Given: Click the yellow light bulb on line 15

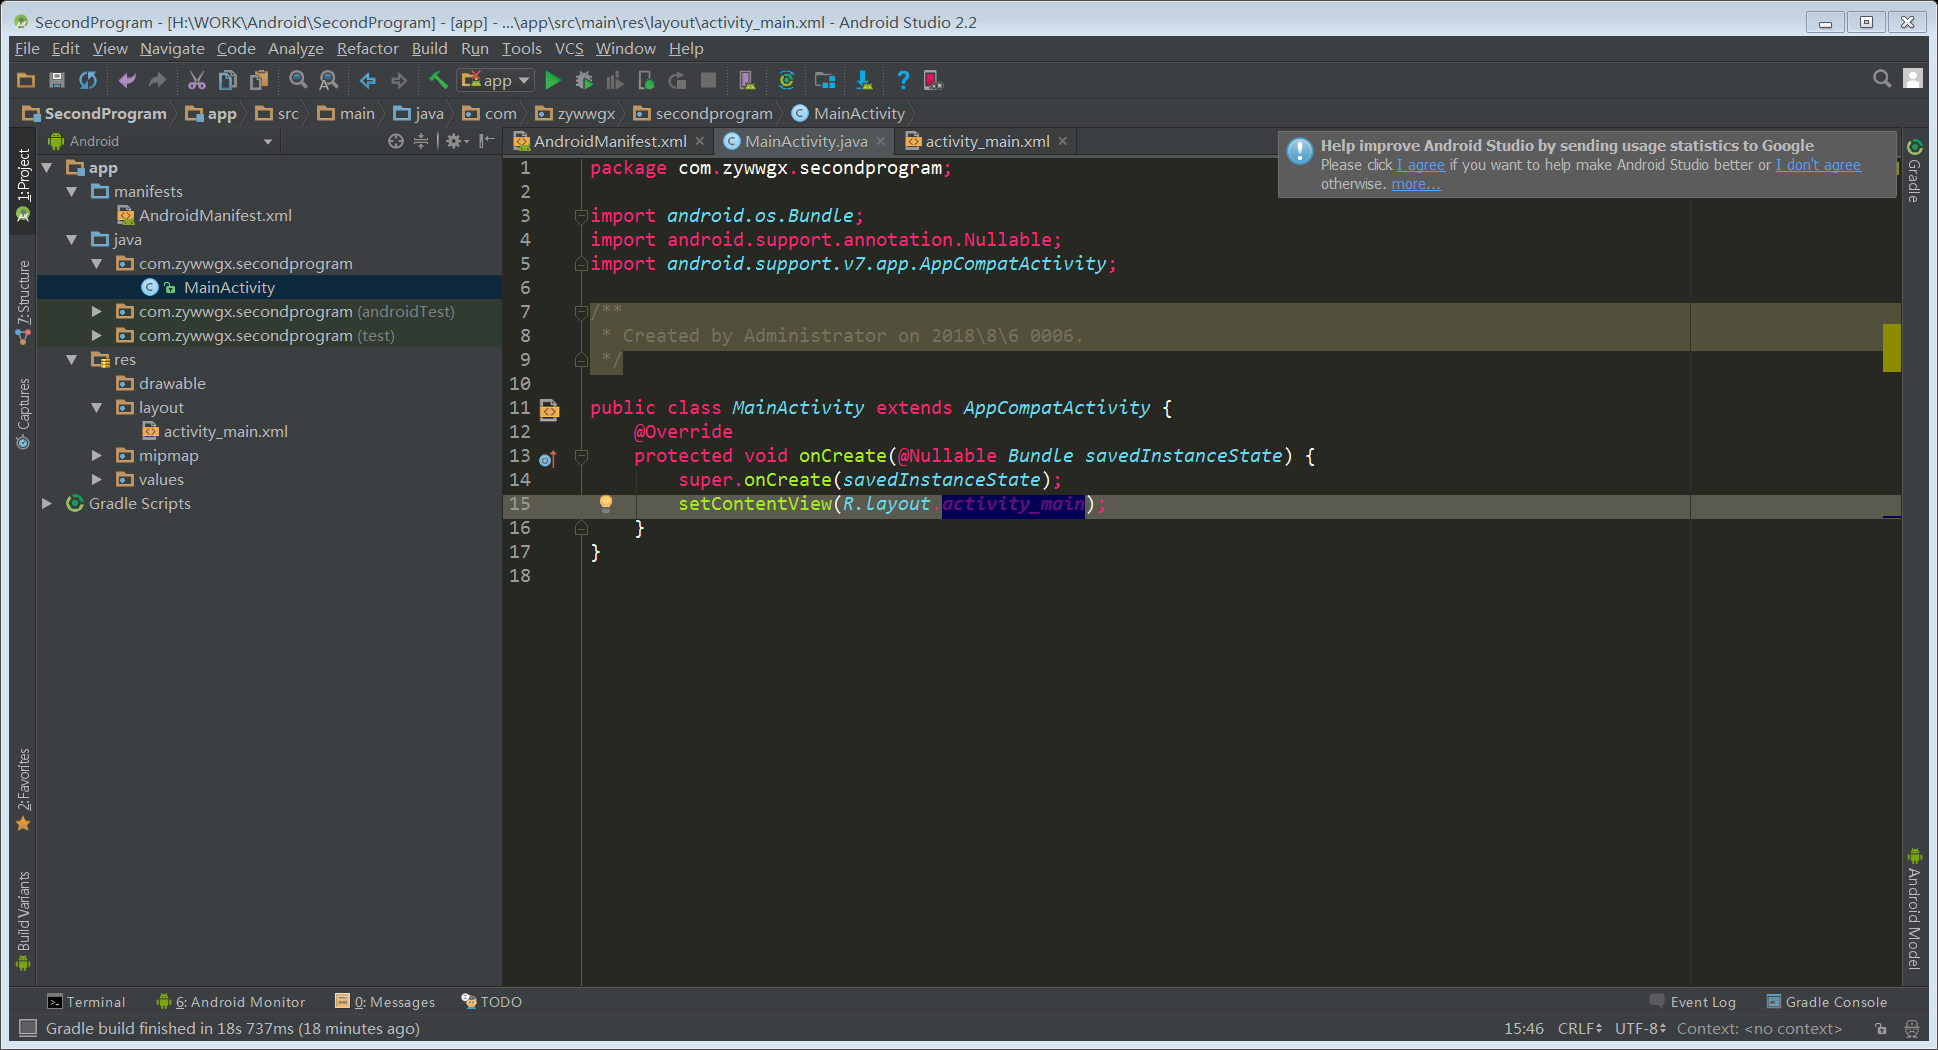Looking at the screenshot, I should click(605, 503).
